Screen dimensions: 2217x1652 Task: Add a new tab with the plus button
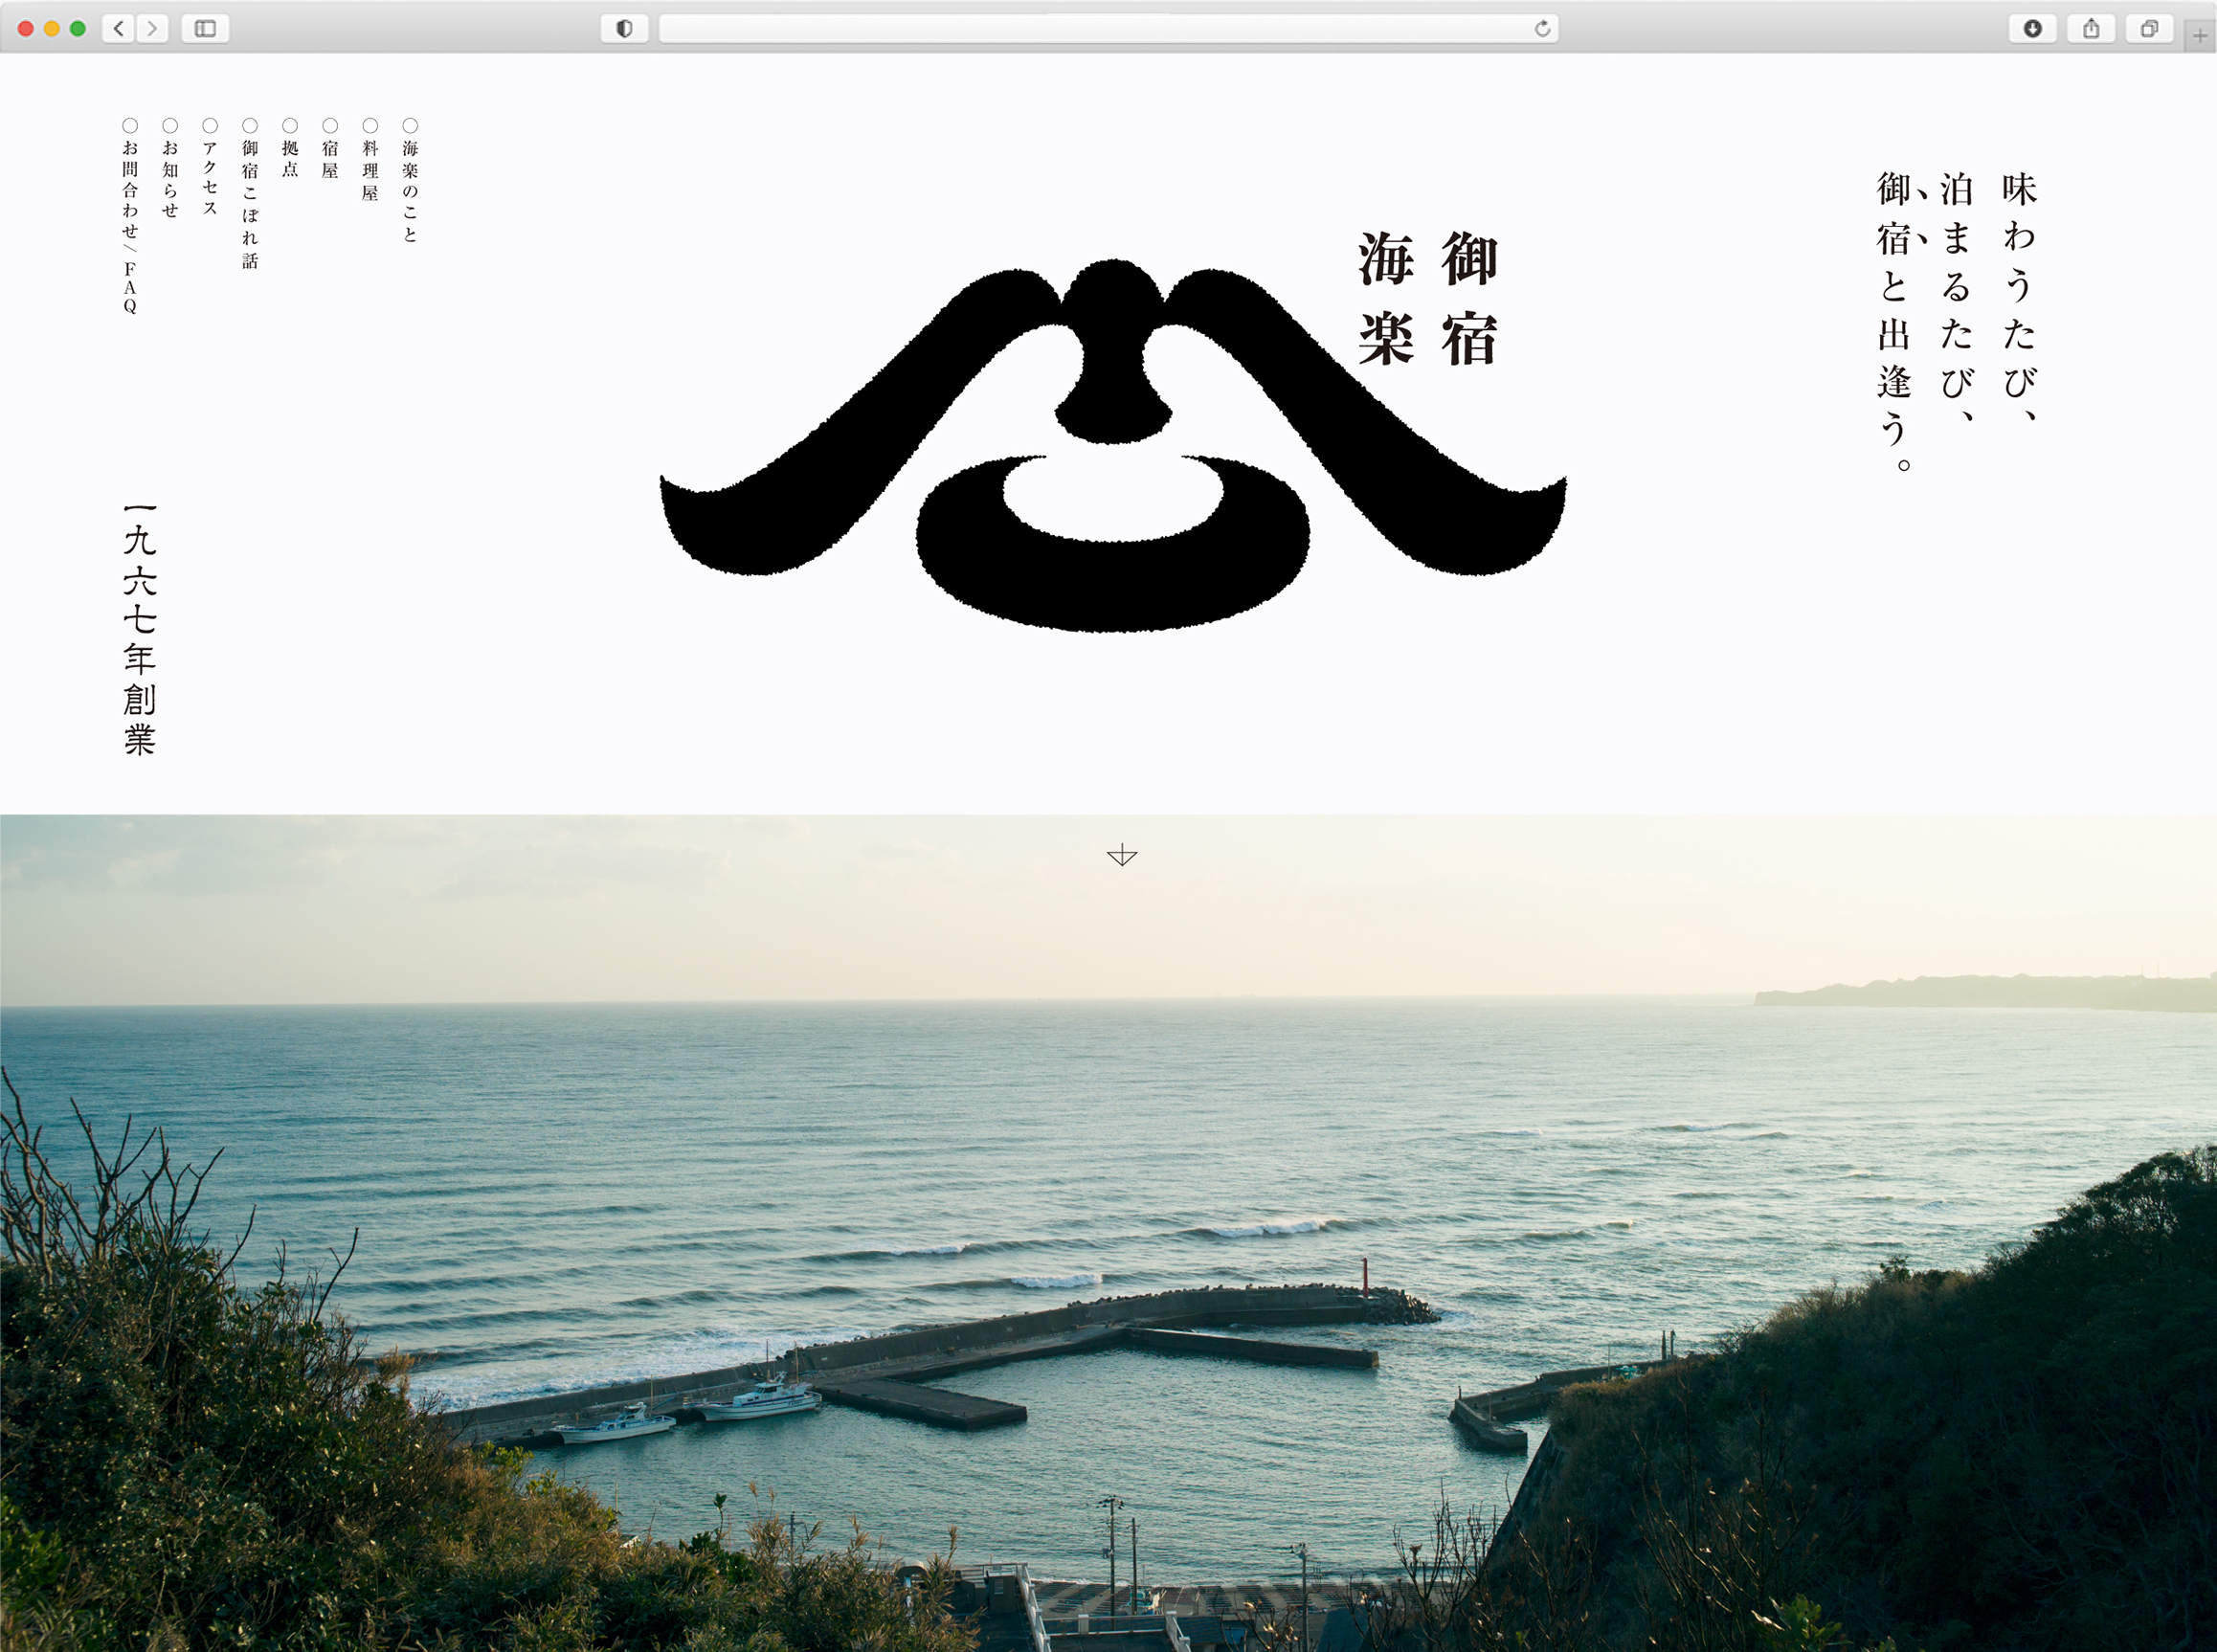(x=2200, y=36)
